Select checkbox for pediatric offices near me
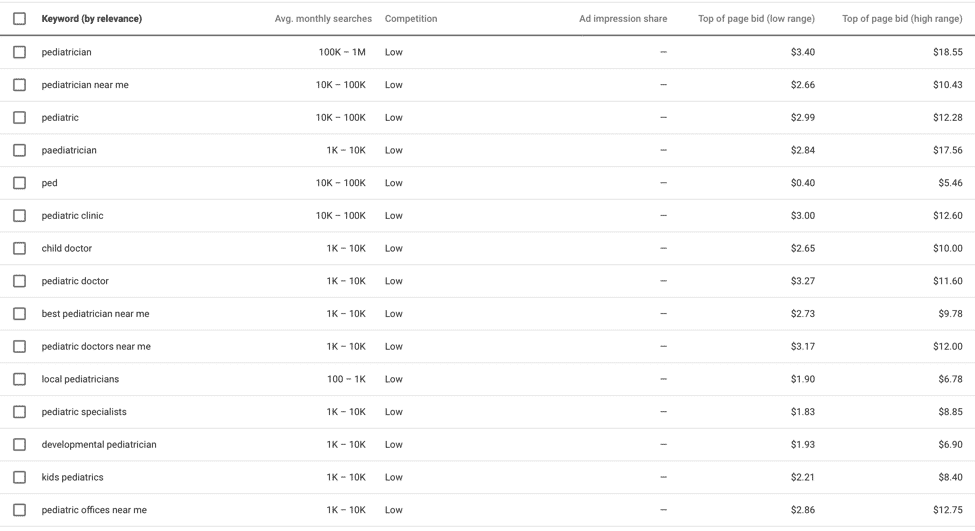Screen dimensions: 975x531 coord(19,510)
